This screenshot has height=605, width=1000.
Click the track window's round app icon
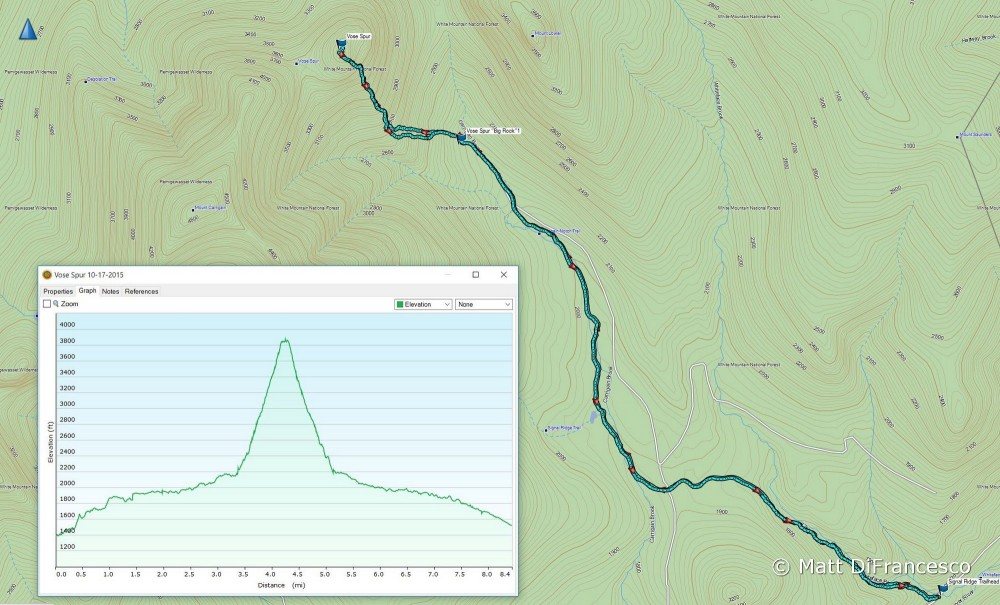[47, 275]
